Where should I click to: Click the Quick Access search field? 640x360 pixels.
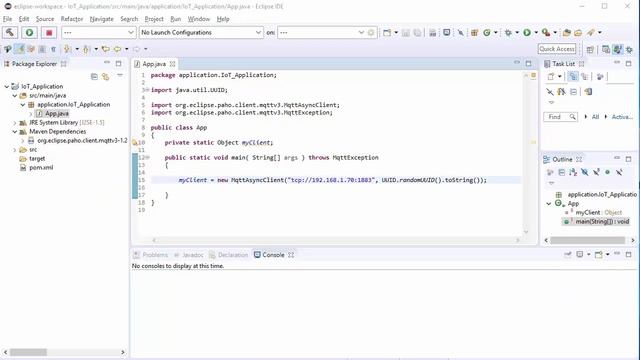tap(557, 49)
